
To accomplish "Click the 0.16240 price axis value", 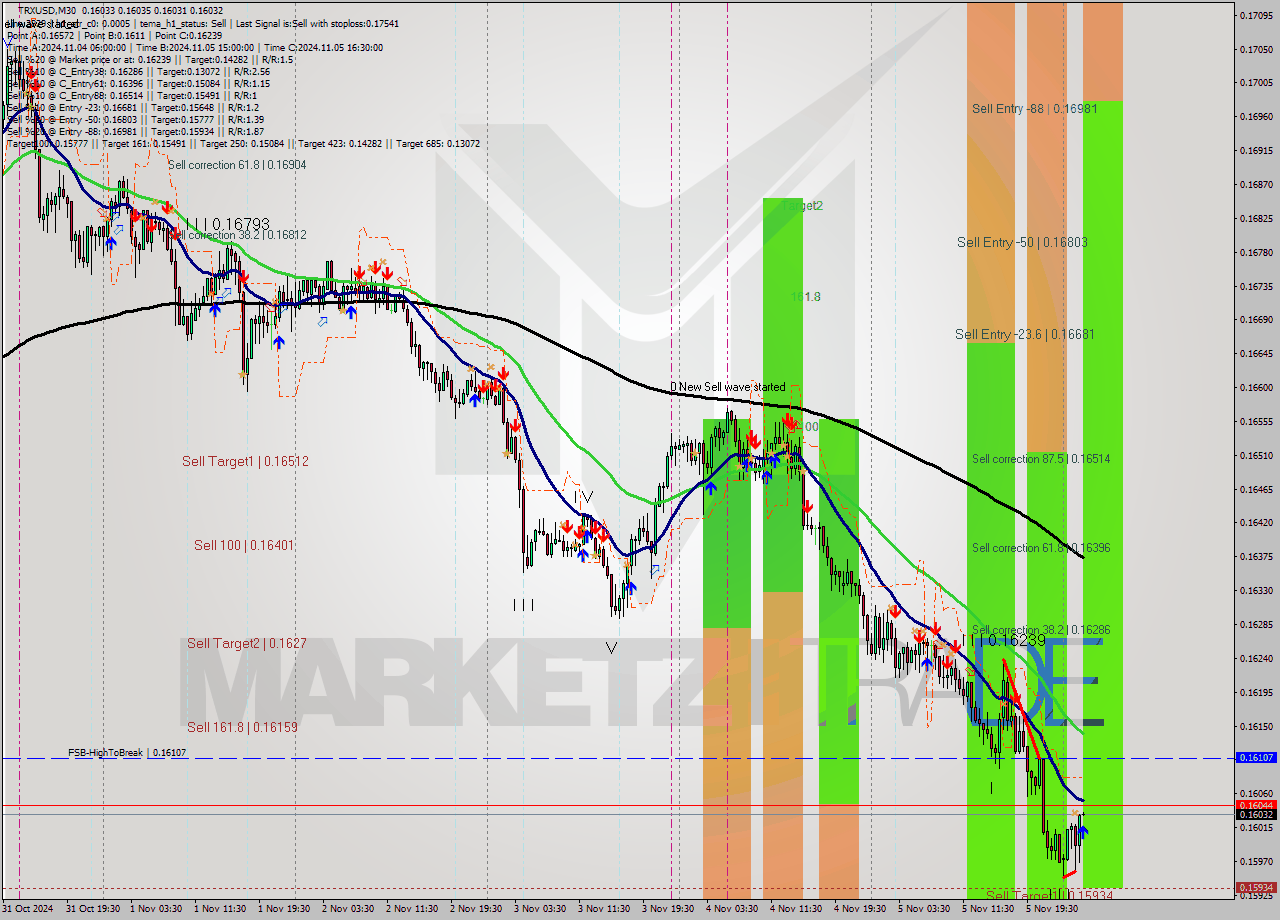I will 1255,658.
